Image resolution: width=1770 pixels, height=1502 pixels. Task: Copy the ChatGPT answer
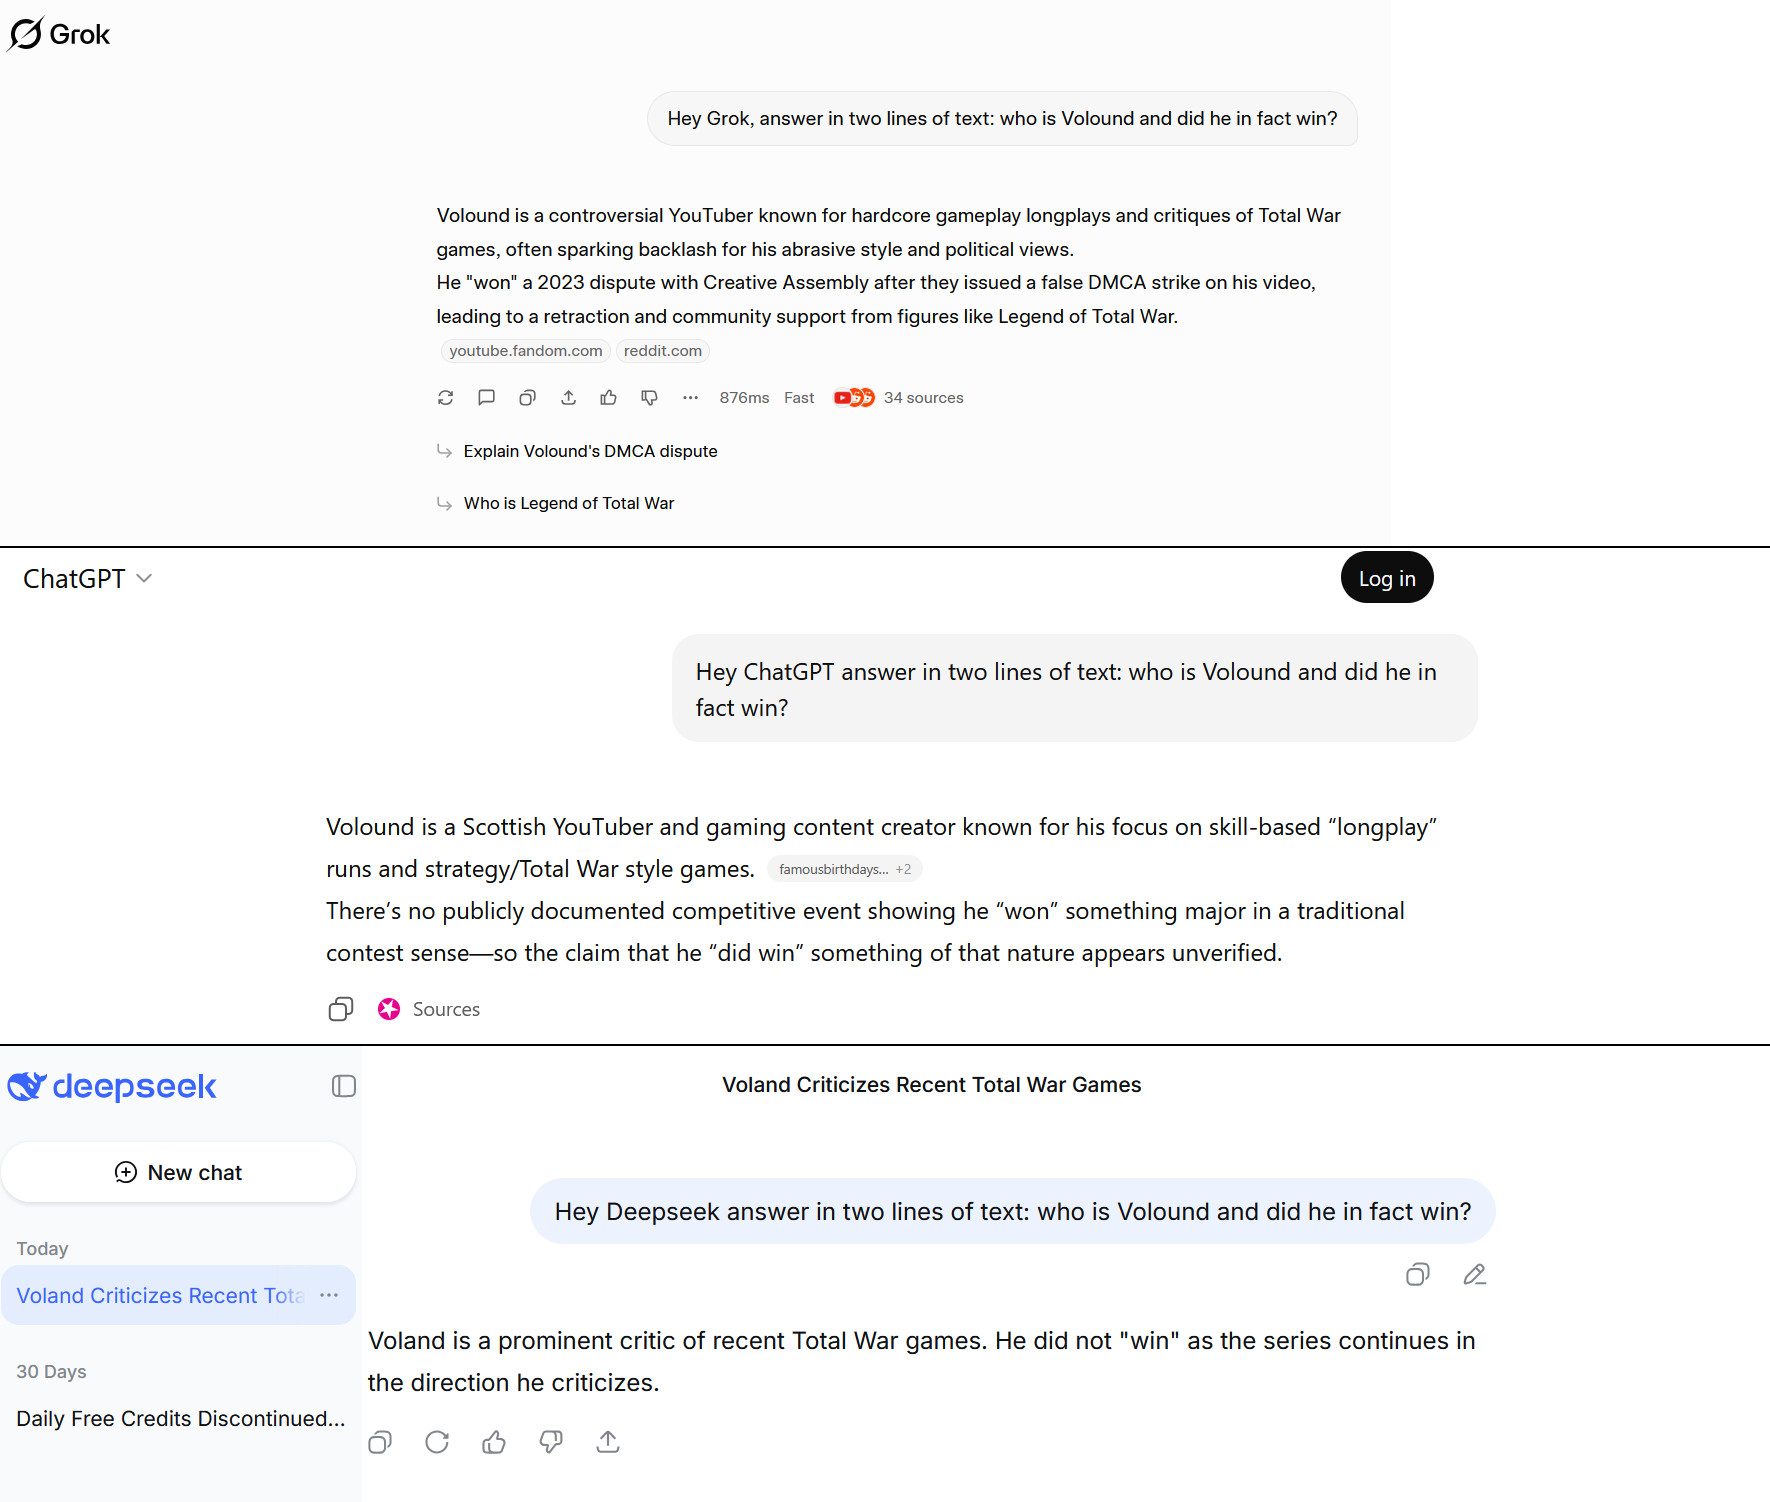click(341, 1009)
